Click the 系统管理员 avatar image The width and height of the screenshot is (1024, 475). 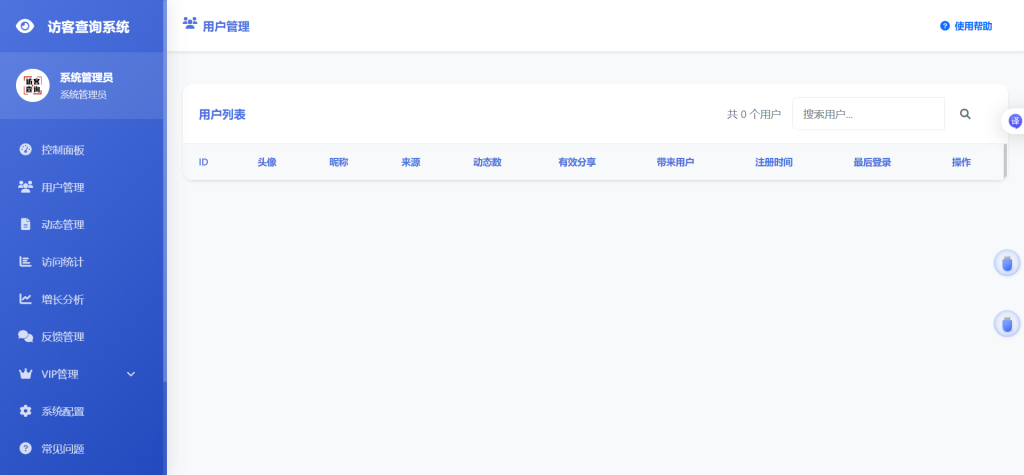[33, 86]
